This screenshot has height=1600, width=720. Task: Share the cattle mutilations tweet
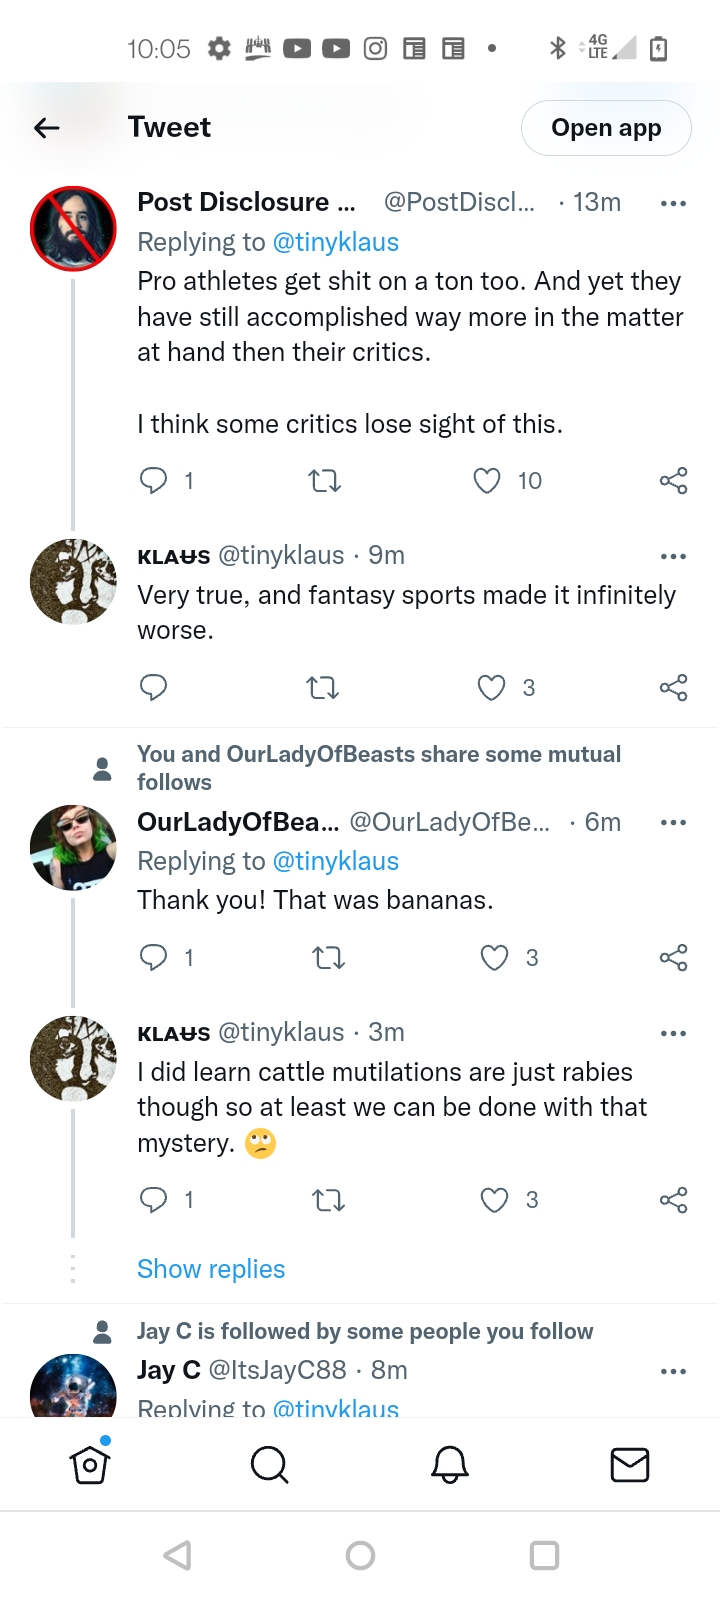[673, 1200]
